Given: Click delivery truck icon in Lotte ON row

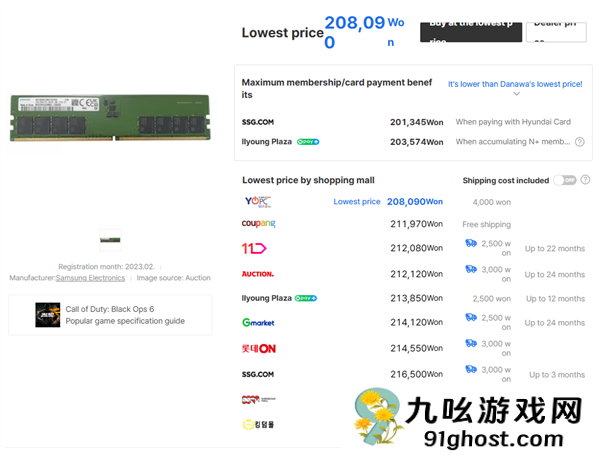Looking at the screenshot, I should tap(471, 343).
